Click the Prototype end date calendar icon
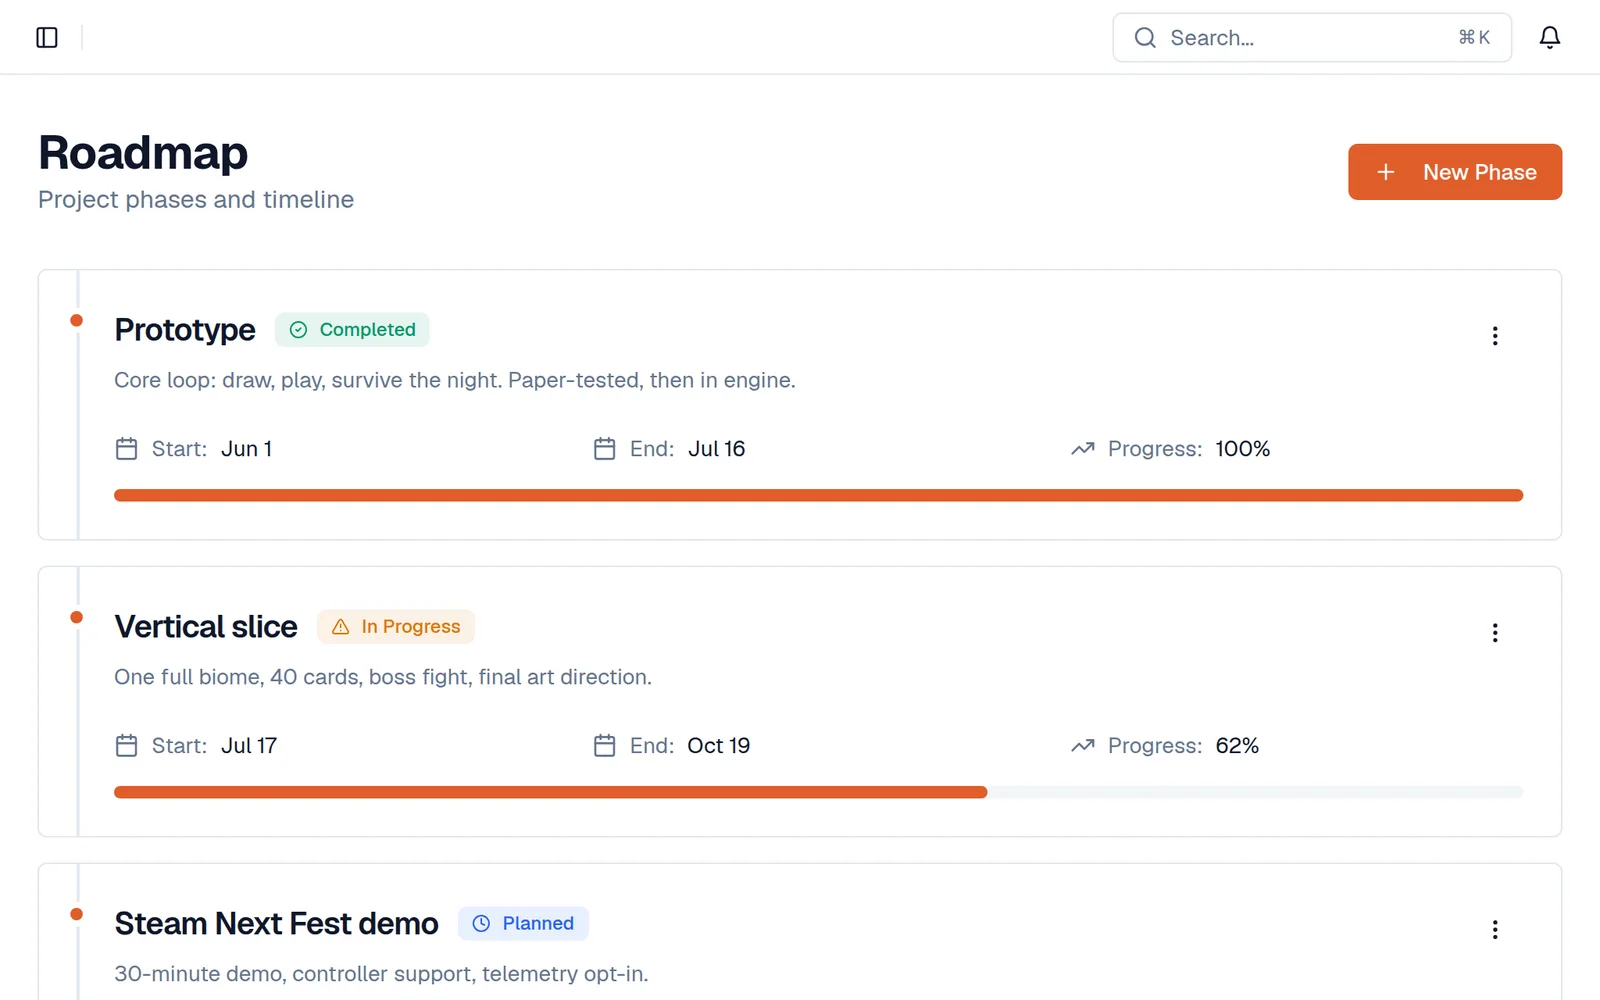The height and width of the screenshot is (1000, 1600). coord(604,449)
